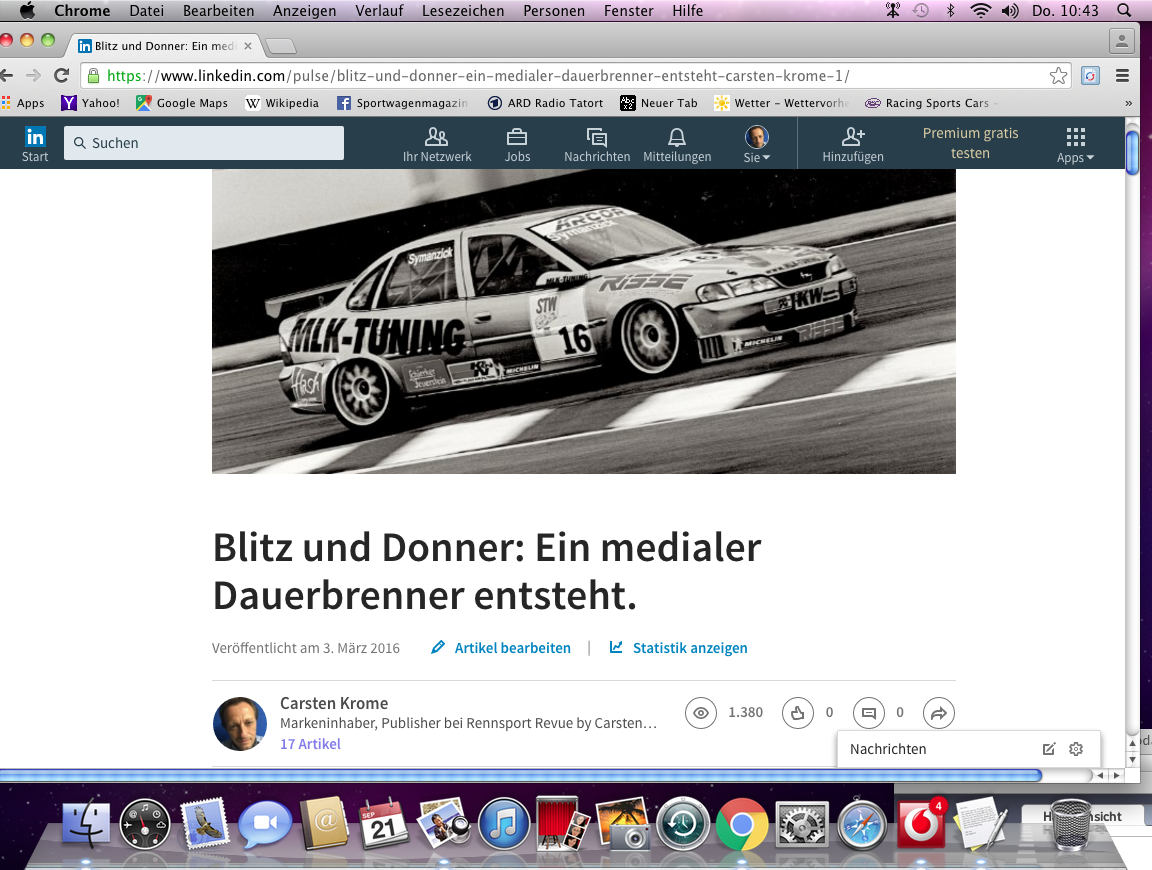Viewport: 1152px width, 870px height.
Task: Open Google Maps bookmark
Action: 182,103
